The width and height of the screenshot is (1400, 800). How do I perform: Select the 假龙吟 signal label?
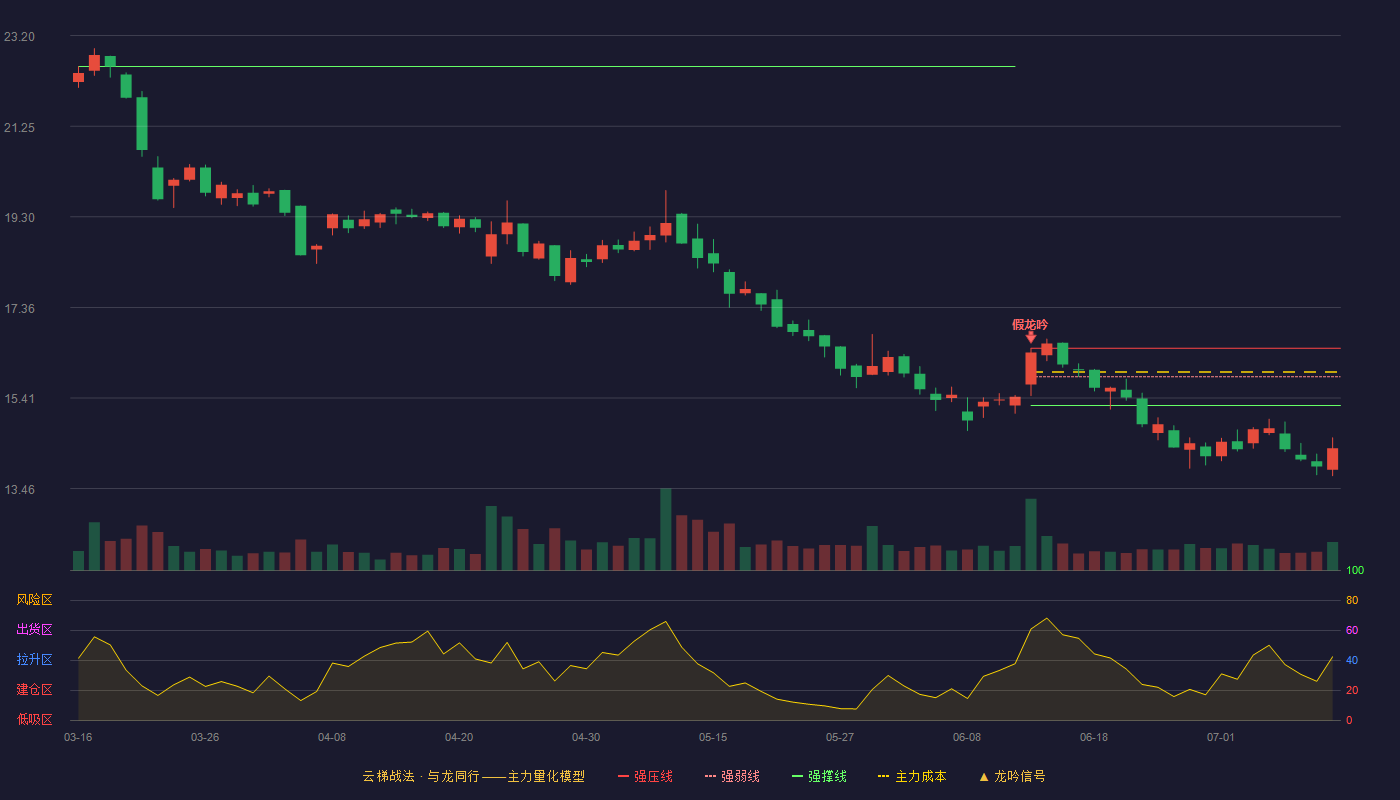pyautogui.click(x=1030, y=324)
